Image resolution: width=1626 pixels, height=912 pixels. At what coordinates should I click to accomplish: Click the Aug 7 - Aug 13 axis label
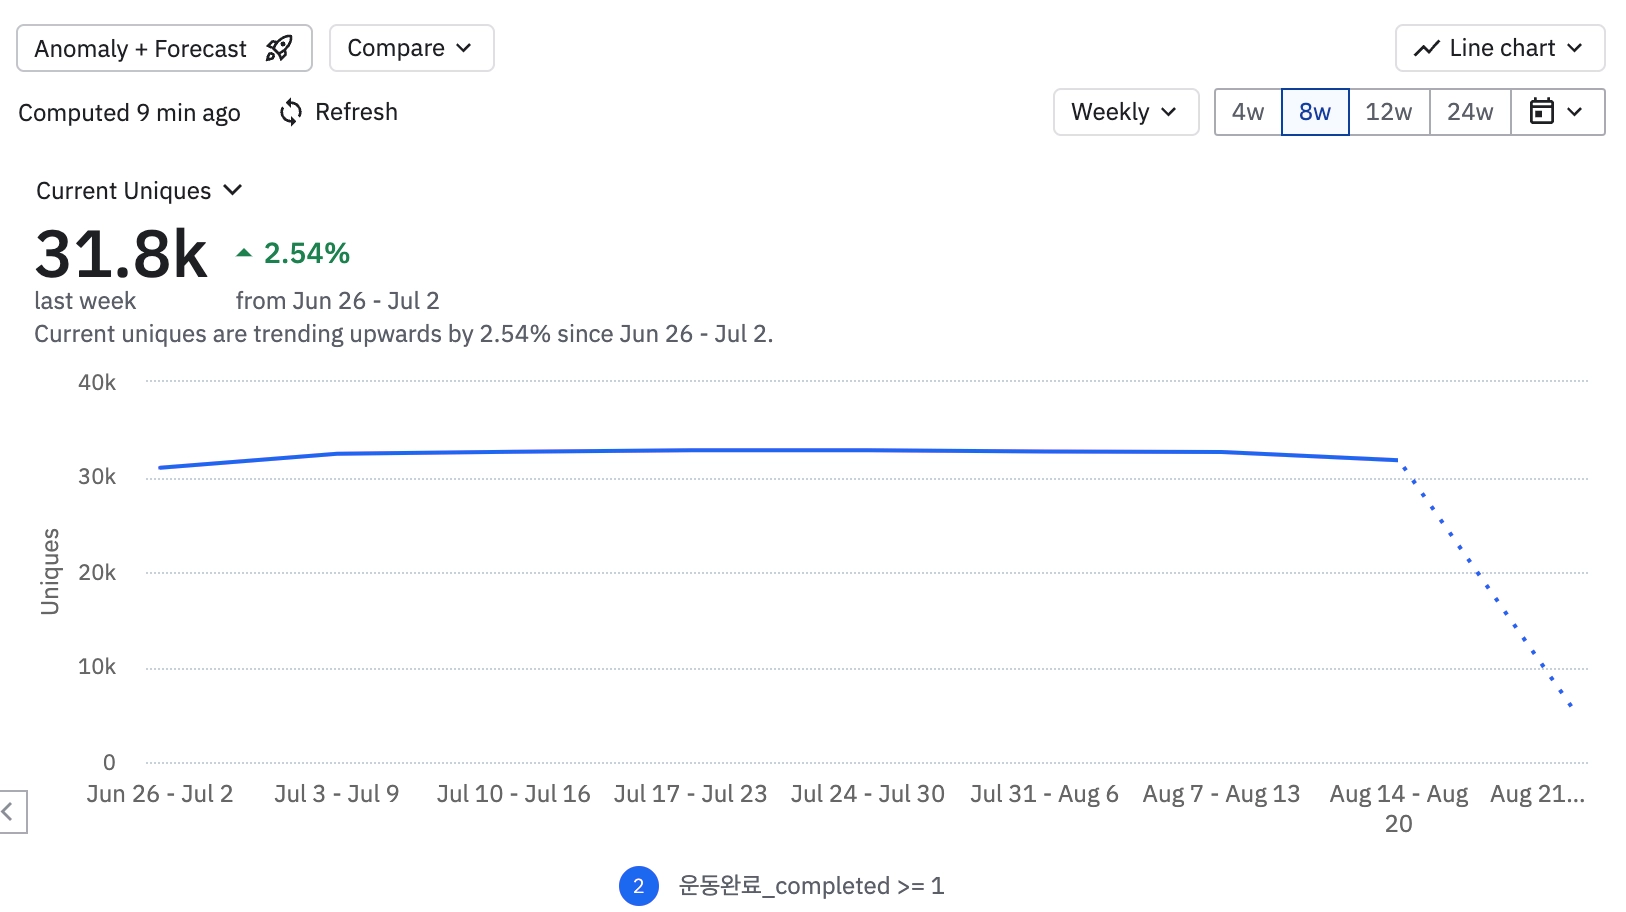click(1221, 794)
